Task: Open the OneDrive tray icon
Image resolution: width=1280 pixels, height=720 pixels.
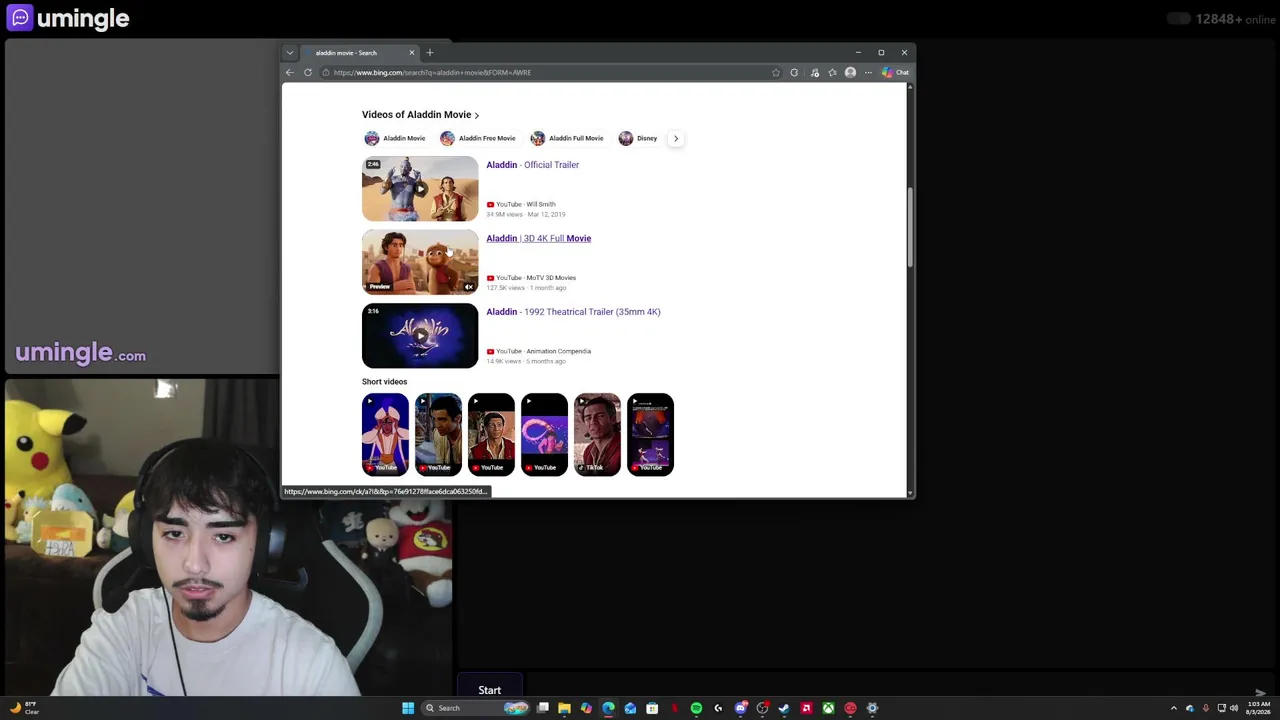Action: point(1190,708)
